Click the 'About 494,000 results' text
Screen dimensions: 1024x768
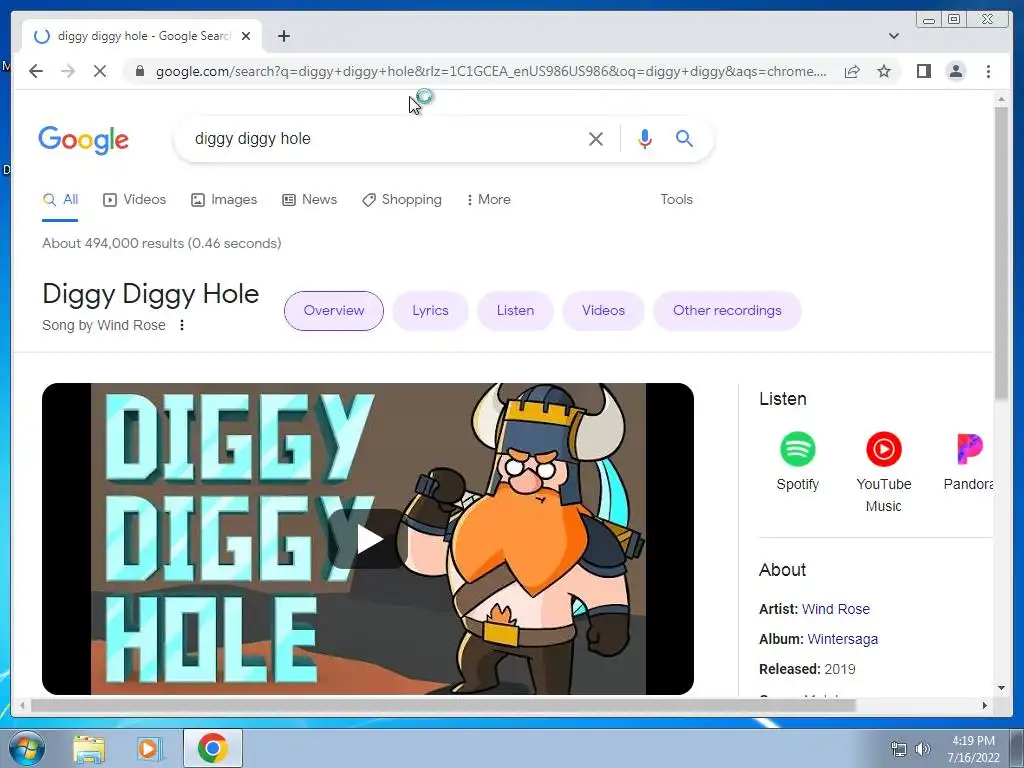(162, 244)
